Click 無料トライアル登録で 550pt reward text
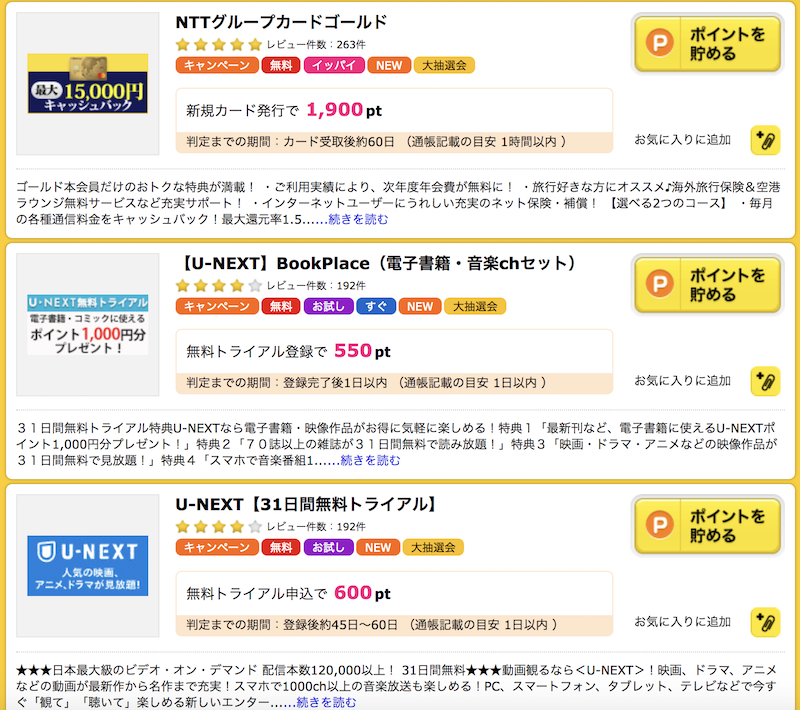 coord(288,351)
